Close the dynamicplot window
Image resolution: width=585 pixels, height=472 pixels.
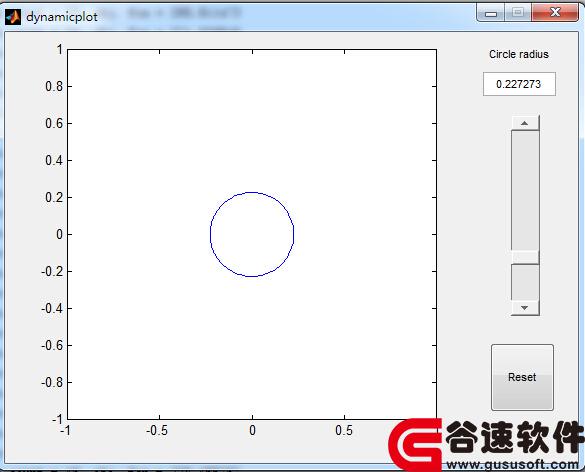(x=555, y=12)
